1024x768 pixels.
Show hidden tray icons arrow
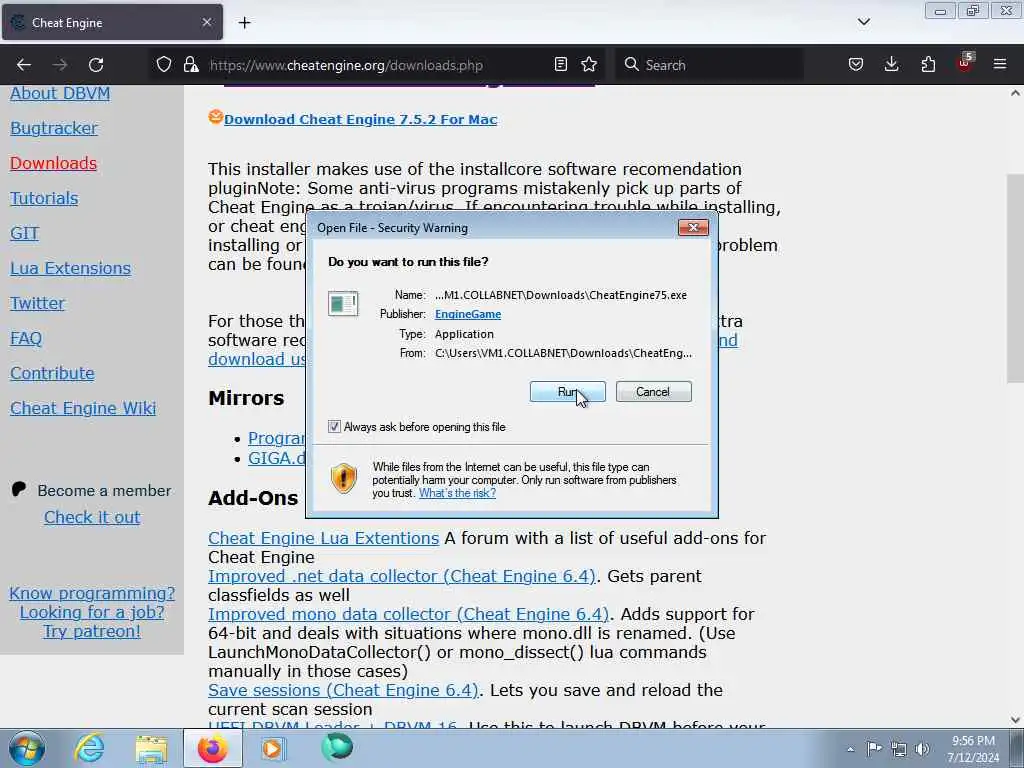850,749
